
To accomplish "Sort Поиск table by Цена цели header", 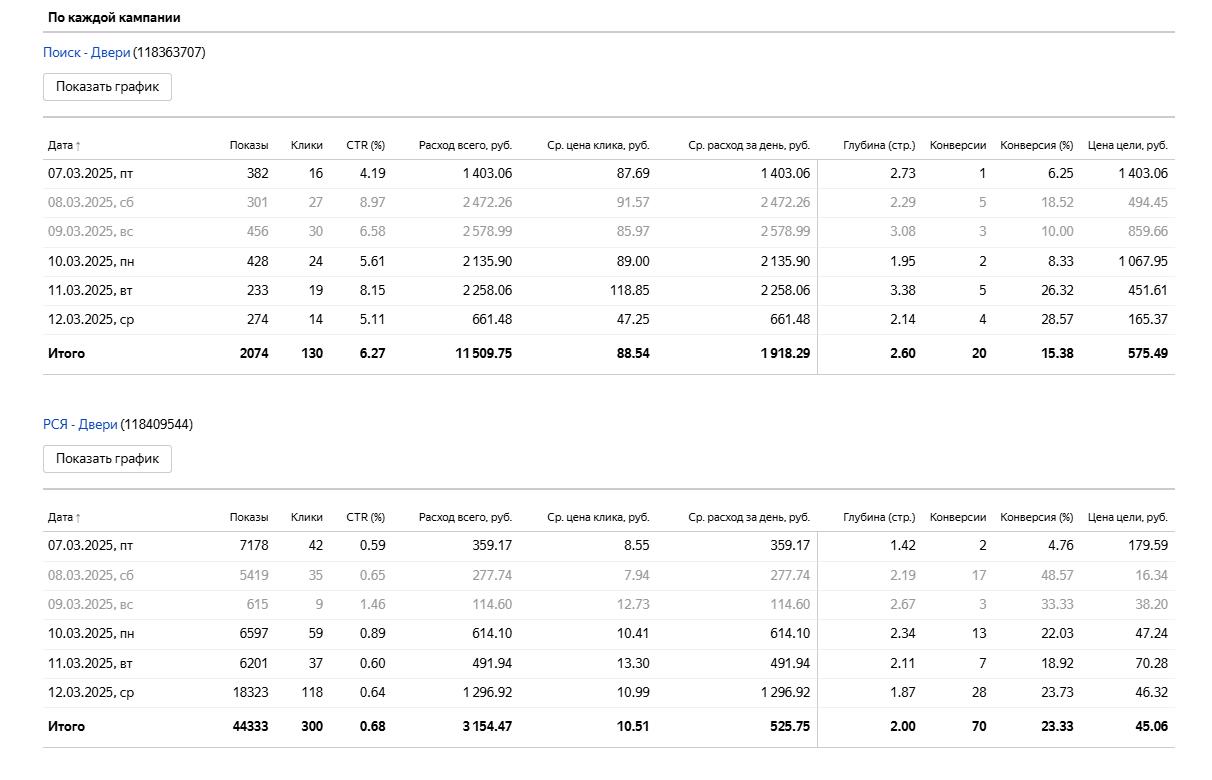I will pyautogui.click(x=1127, y=146).
